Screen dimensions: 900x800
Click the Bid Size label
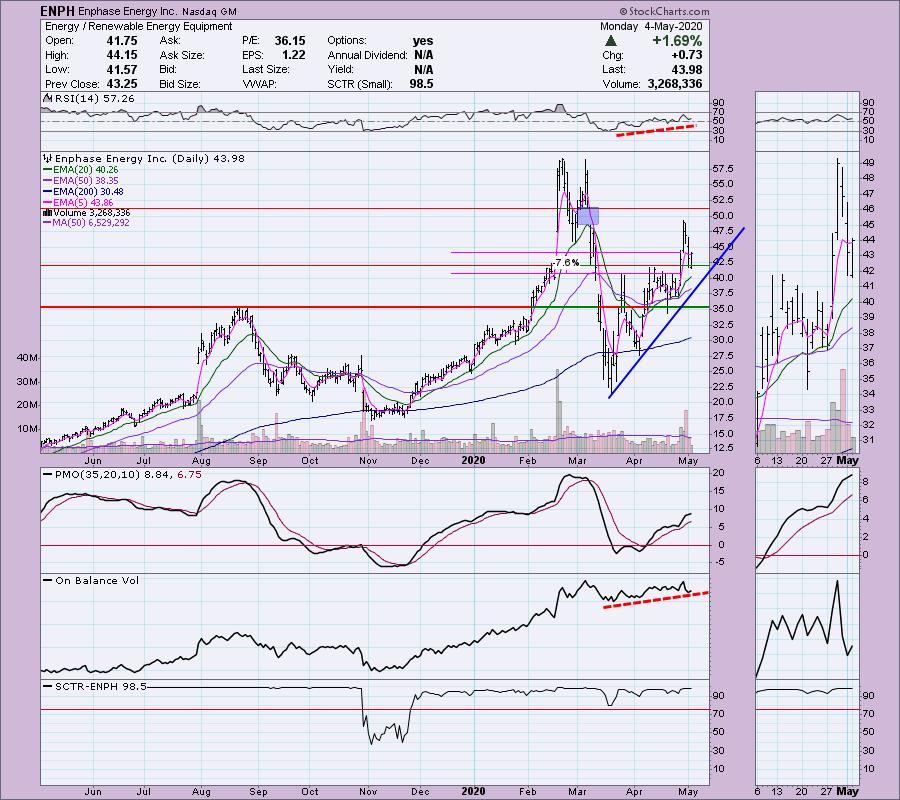(180, 84)
